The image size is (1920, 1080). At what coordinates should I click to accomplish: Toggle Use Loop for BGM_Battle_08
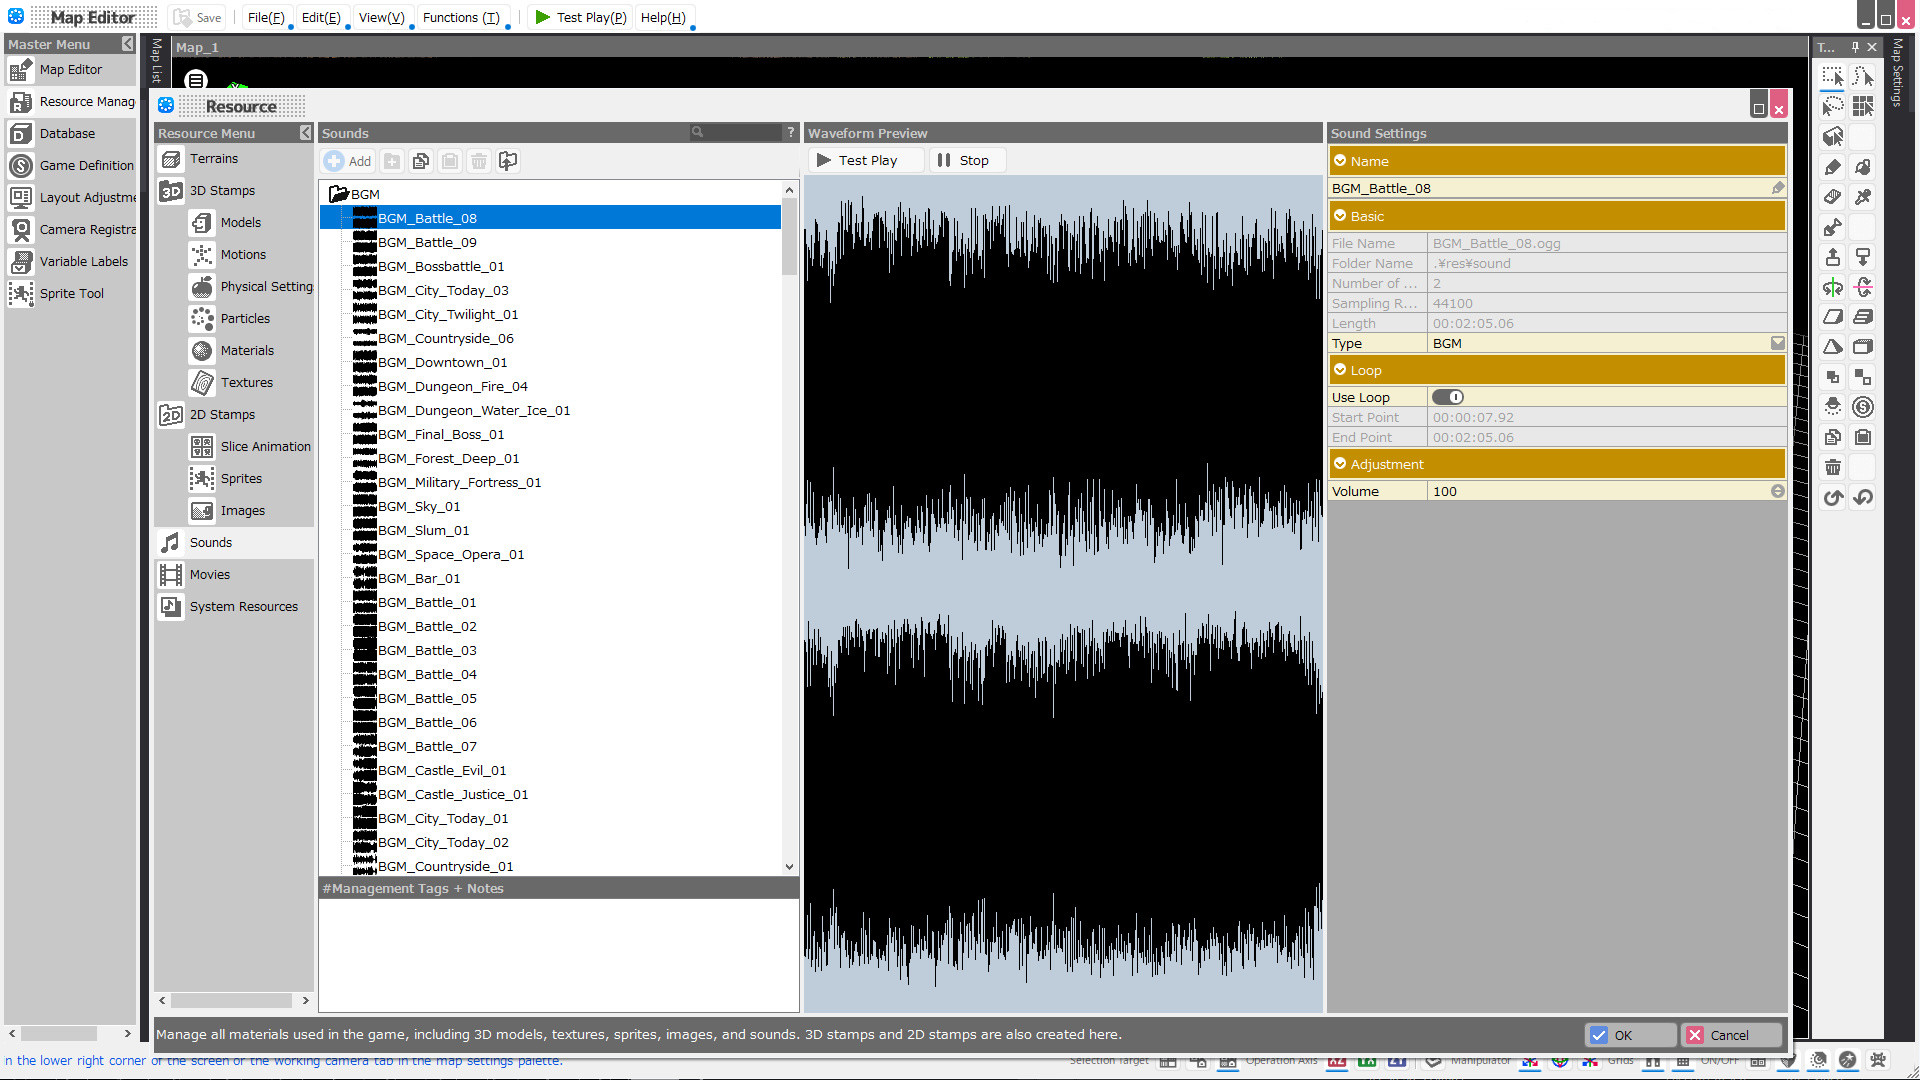point(1448,396)
